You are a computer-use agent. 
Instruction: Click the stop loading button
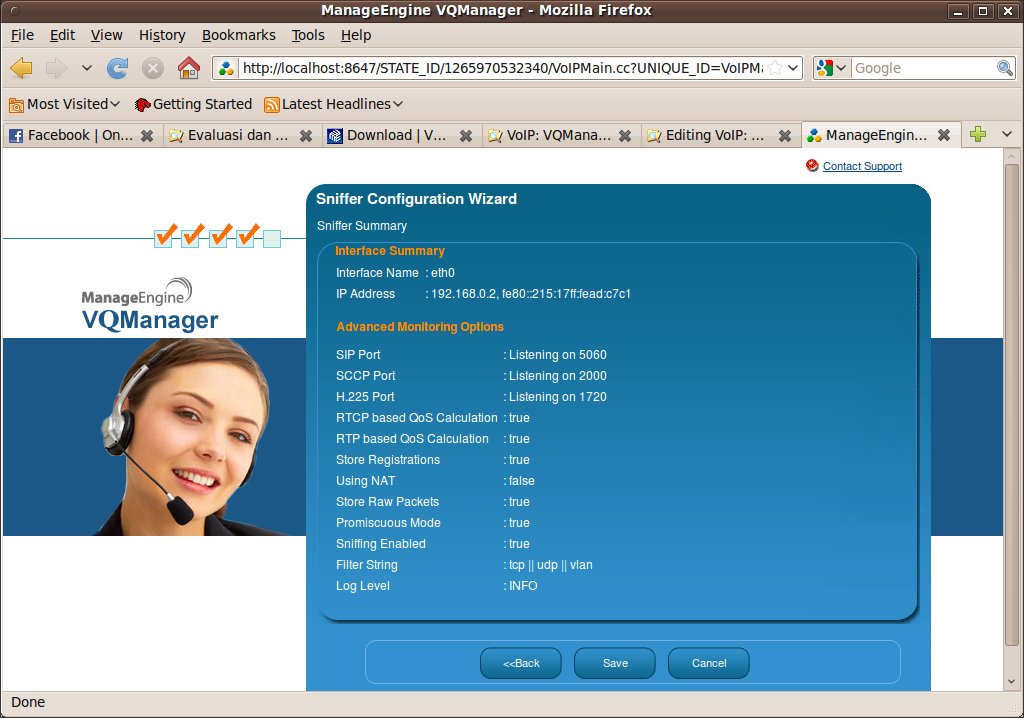[x=153, y=68]
